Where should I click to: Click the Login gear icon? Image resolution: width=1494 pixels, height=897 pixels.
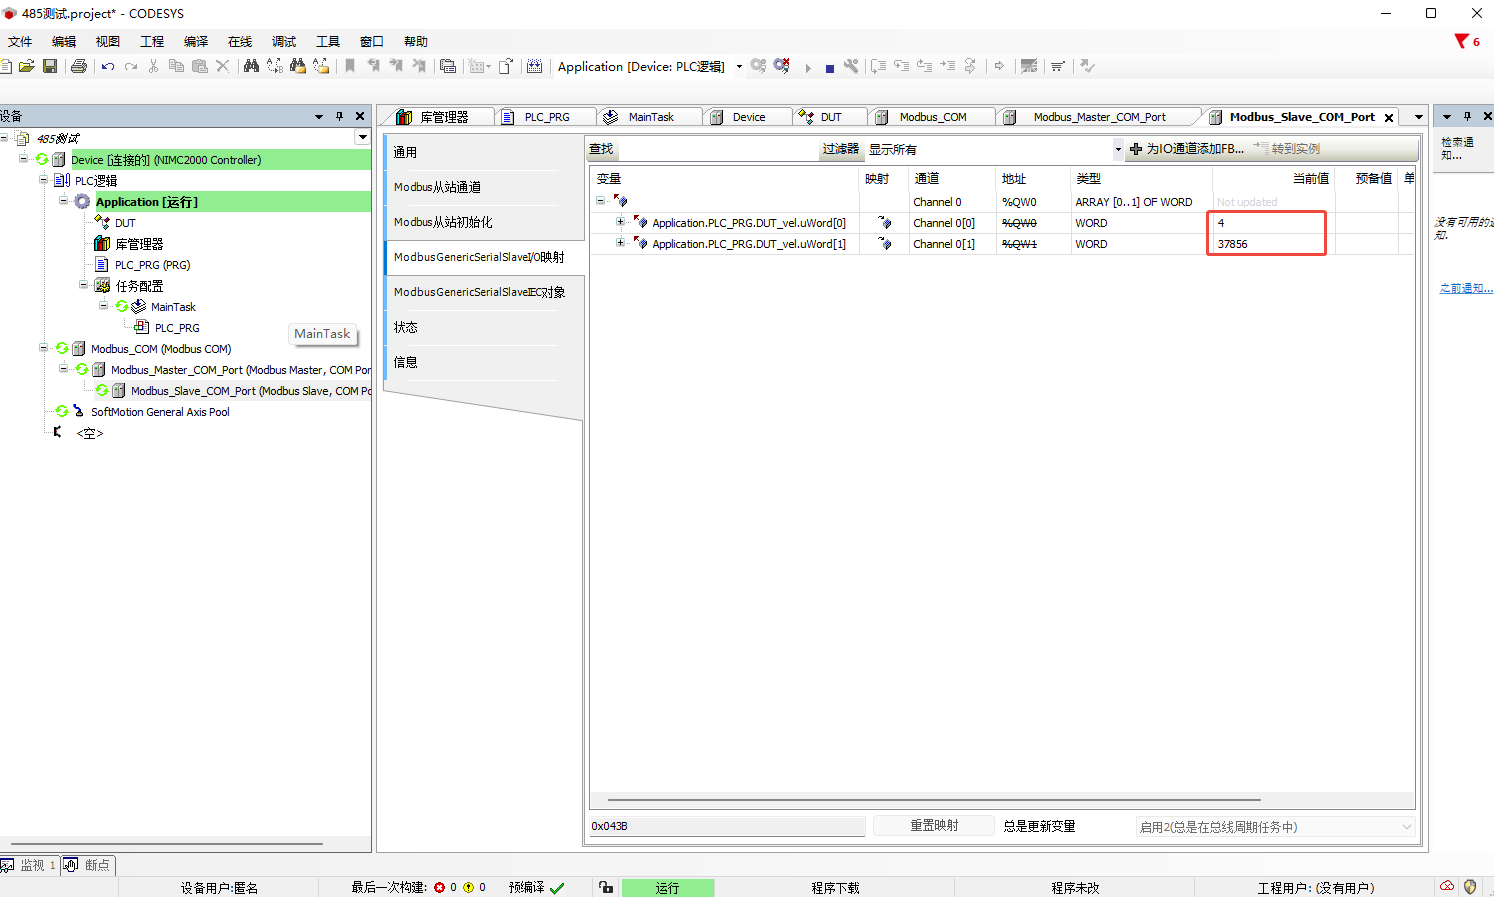pos(758,66)
